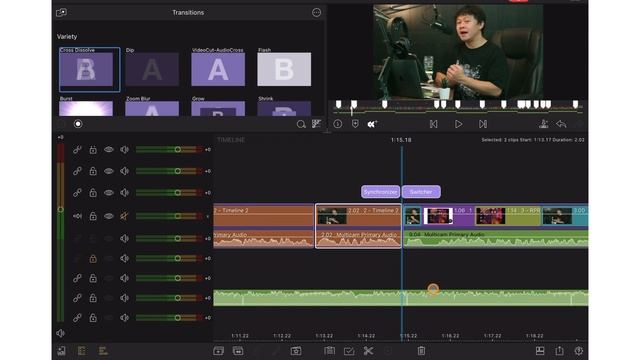Select the Zoom Blur transition
The height and width of the screenshot is (360, 640).
click(x=152, y=107)
